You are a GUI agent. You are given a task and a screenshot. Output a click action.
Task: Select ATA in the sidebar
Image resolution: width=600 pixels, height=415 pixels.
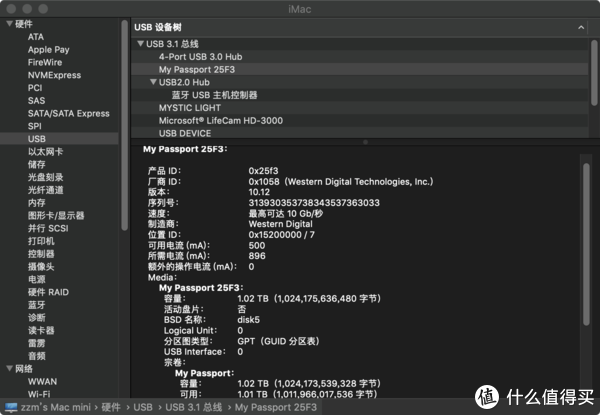point(36,37)
